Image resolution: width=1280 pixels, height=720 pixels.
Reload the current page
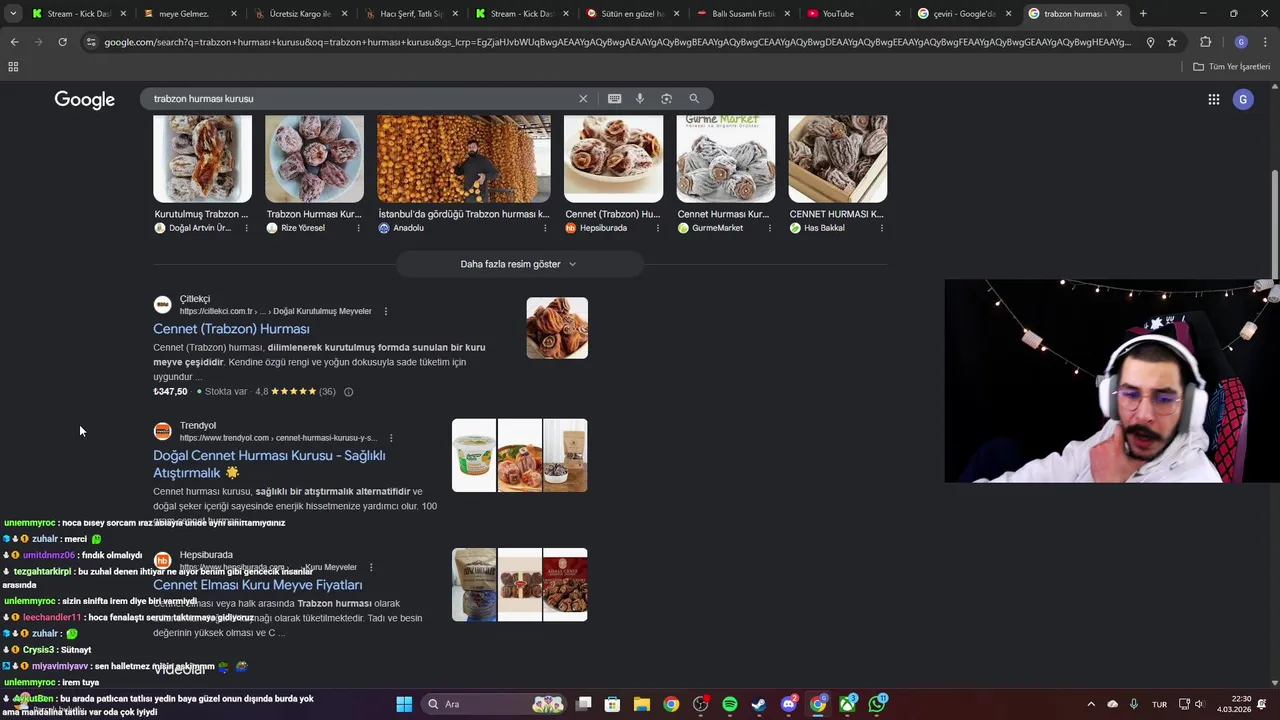(62, 42)
